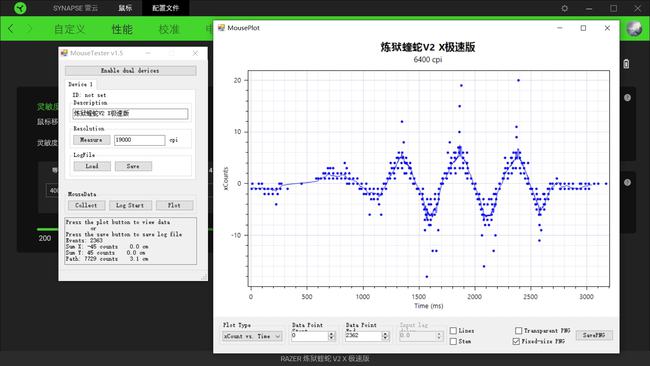Viewport: 650px width, 366px height.
Task: Click the Time (ms) axis label
Action: (429, 306)
